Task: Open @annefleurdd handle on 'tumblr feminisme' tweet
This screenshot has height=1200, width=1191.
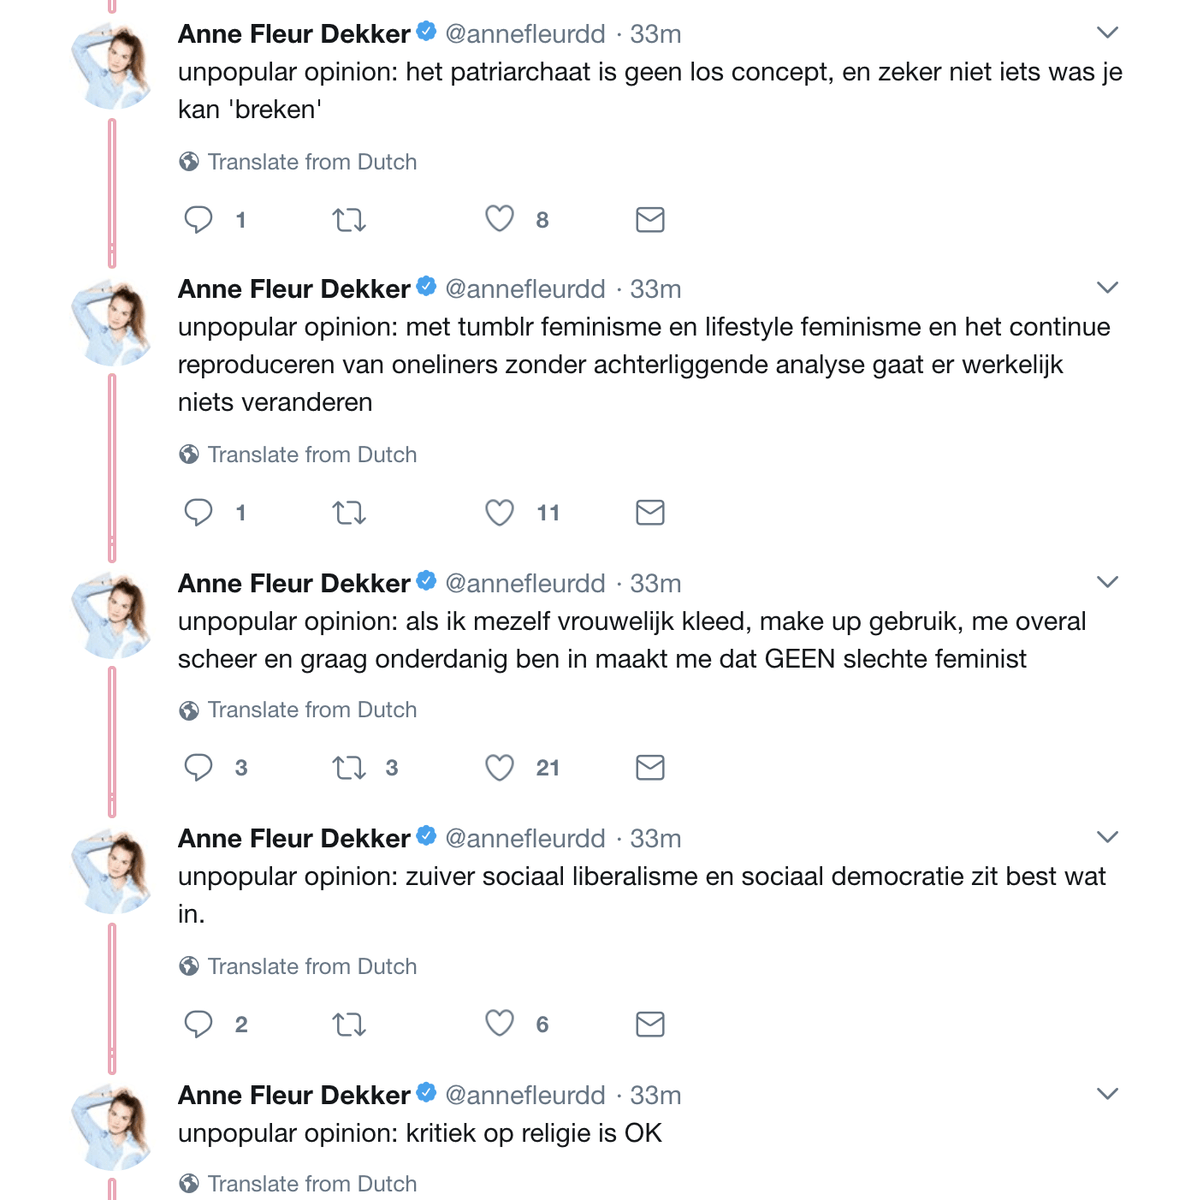Action: pyautogui.click(x=525, y=289)
